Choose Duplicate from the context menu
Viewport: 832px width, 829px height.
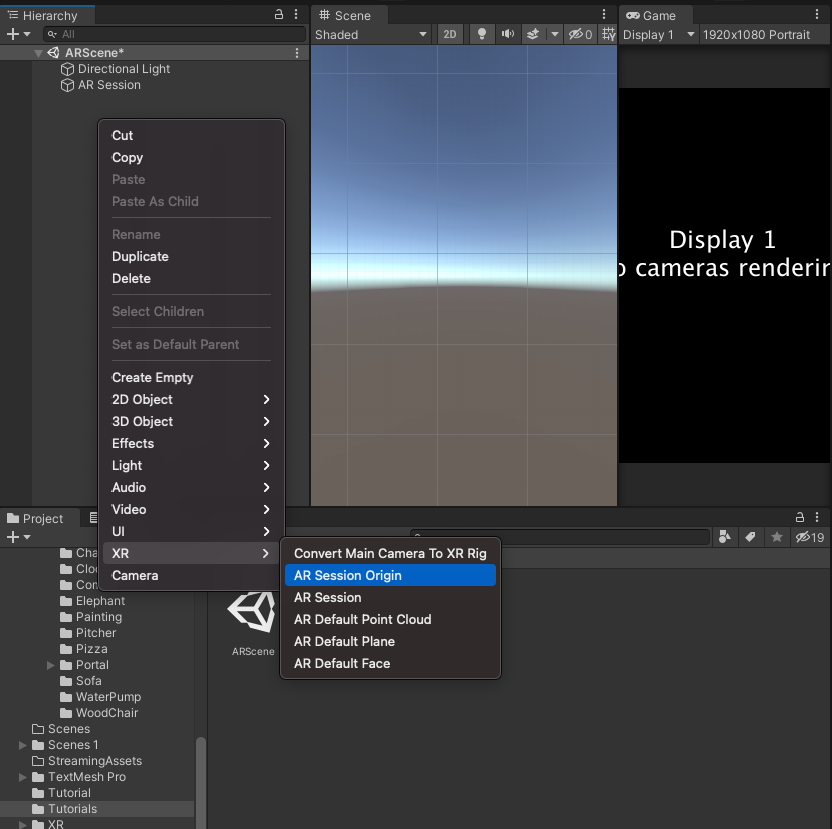pyautogui.click(x=192, y=256)
